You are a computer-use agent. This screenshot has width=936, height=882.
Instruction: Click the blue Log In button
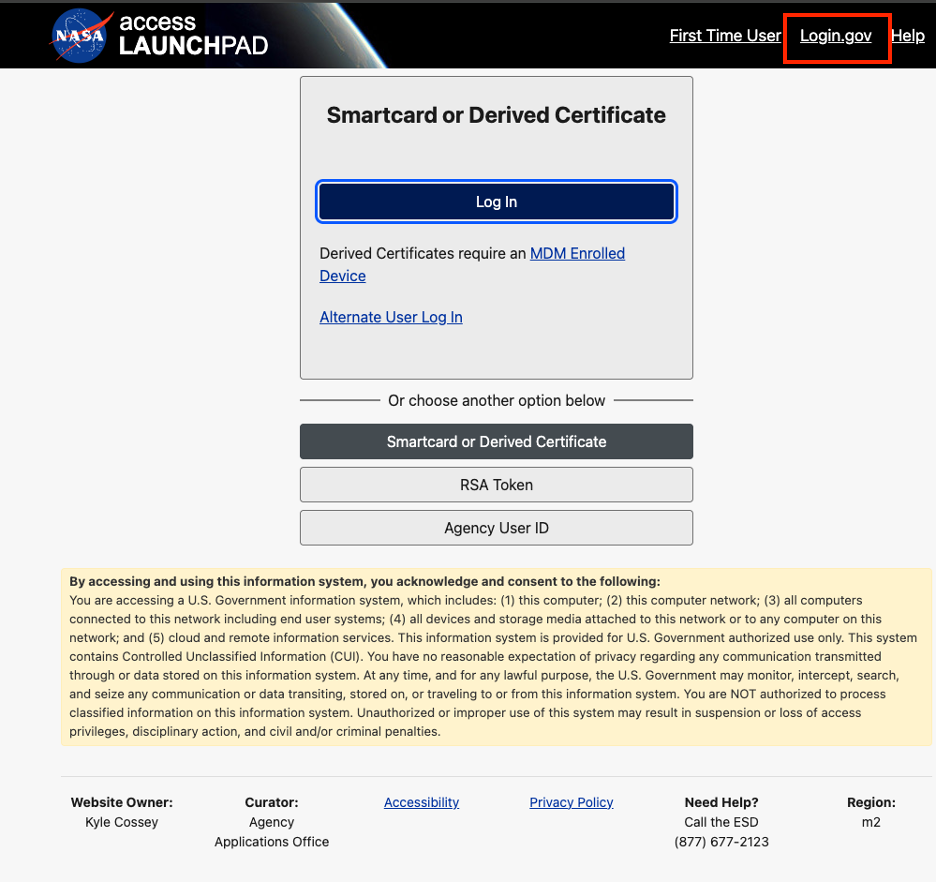[496, 202]
